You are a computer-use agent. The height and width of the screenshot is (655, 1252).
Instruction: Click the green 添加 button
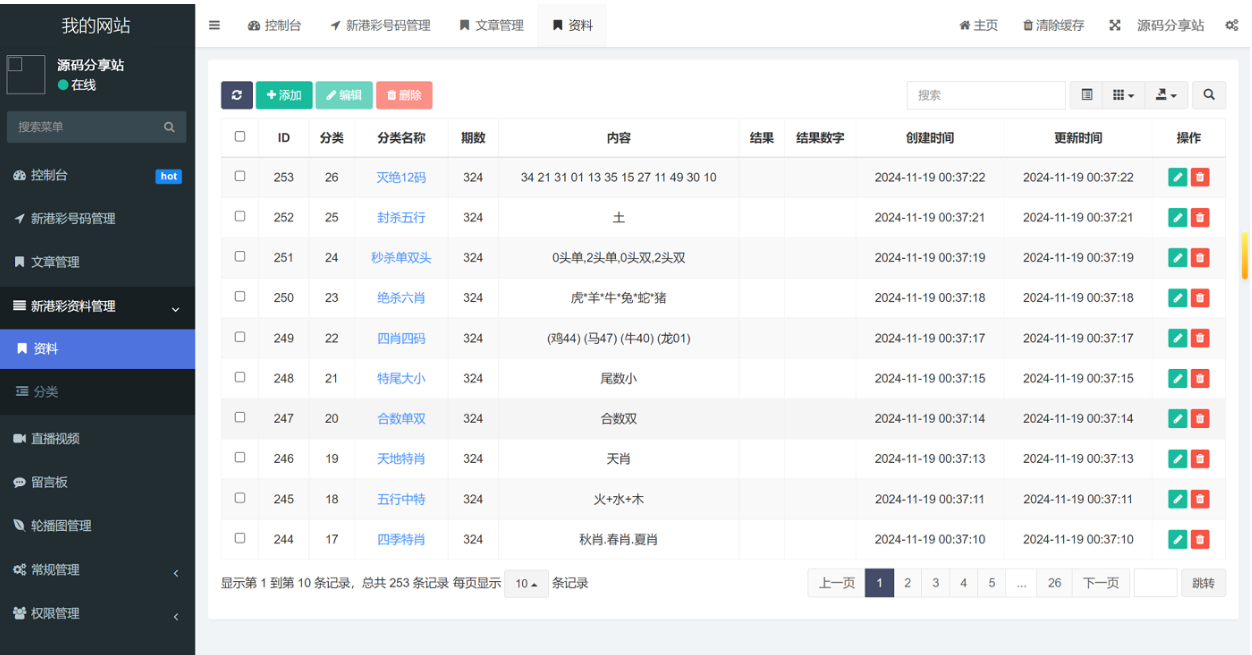(284, 95)
